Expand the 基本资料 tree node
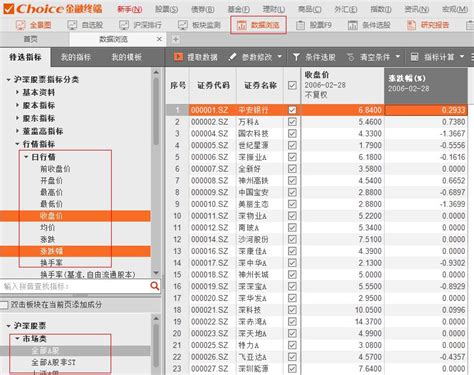 coord(17,92)
